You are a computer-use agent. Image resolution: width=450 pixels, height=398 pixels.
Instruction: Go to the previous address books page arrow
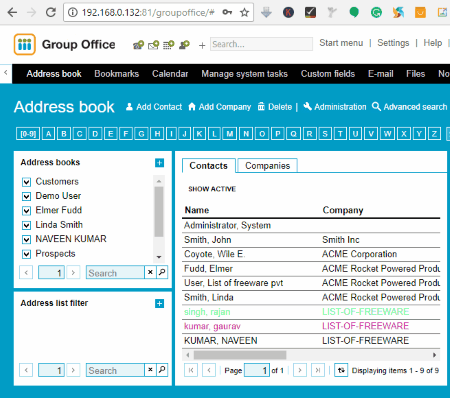[x=26, y=272]
